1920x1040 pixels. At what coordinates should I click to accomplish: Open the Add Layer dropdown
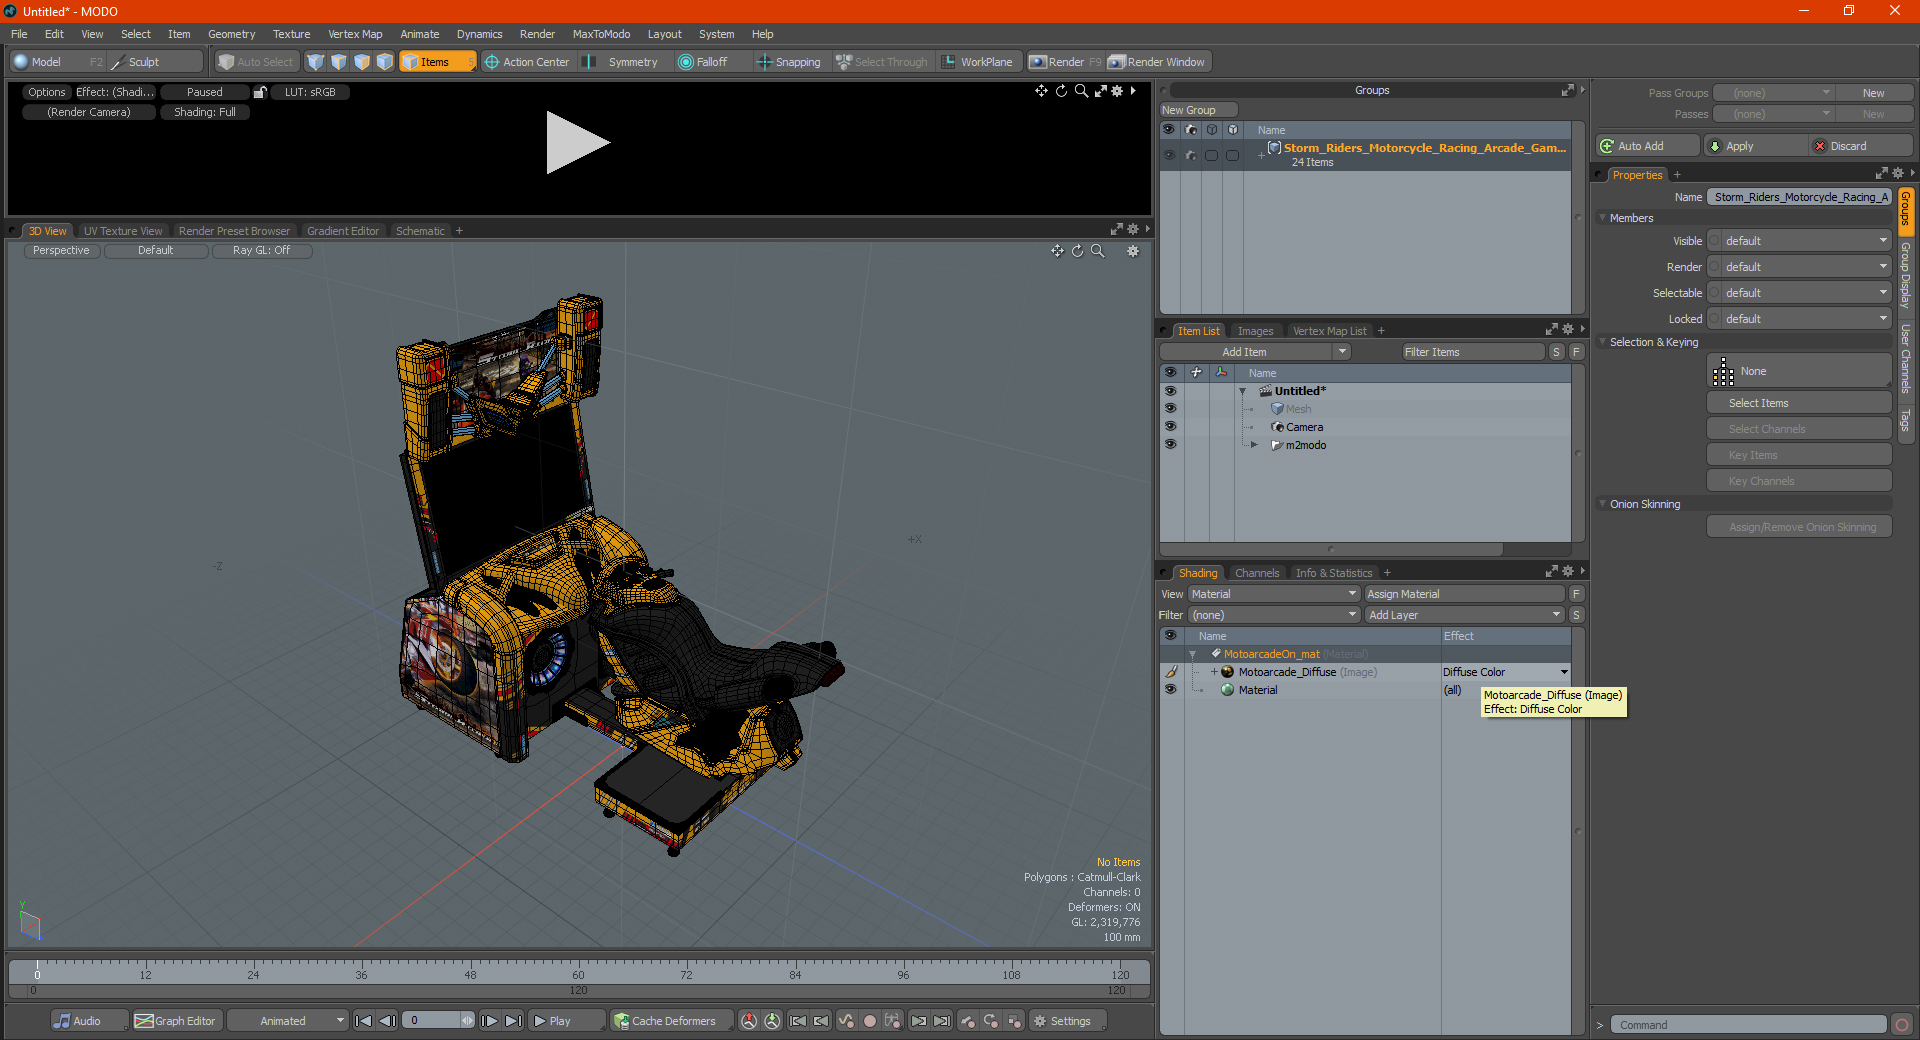coord(1464,615)
